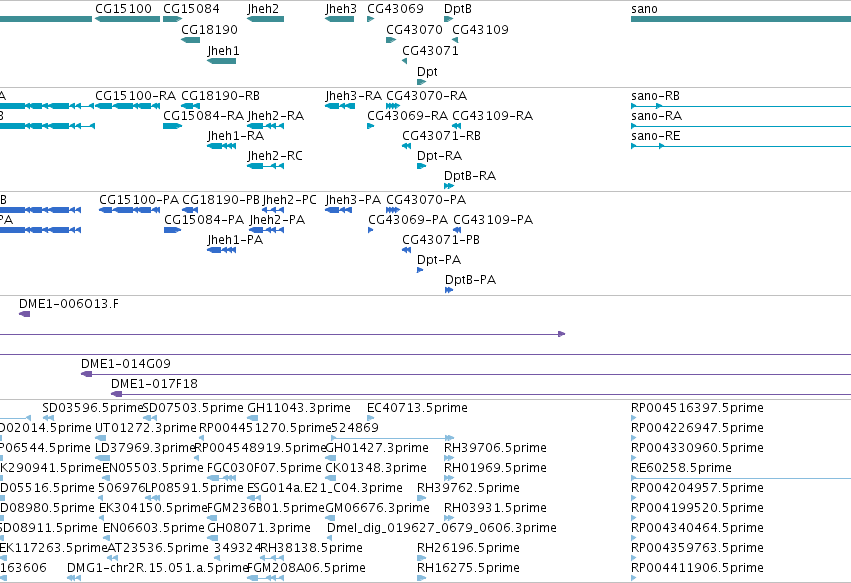Select EST label RE60258.5prime
851x583 pixels.
pos(681,468)
